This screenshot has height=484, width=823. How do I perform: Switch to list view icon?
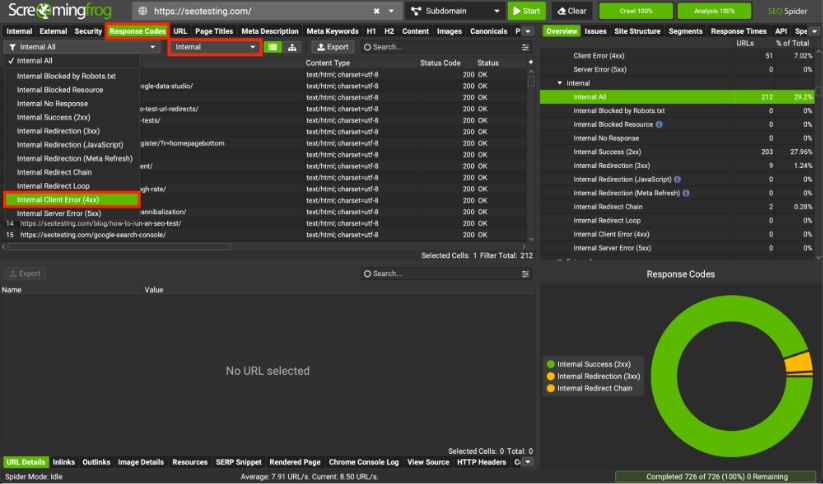point(273,47)
